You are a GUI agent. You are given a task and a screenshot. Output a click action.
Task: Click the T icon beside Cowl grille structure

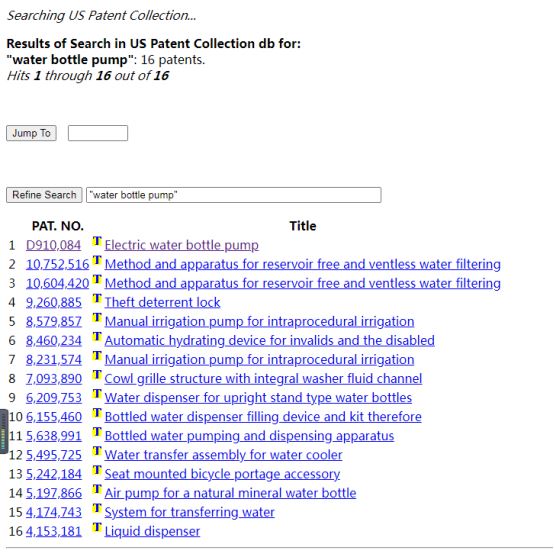[97, 375]
